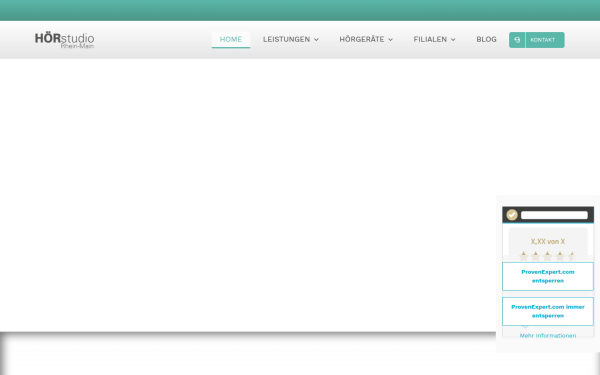Click 'ProvenExpert.com immer entsperren' button
600x375 pixels.
548,311
